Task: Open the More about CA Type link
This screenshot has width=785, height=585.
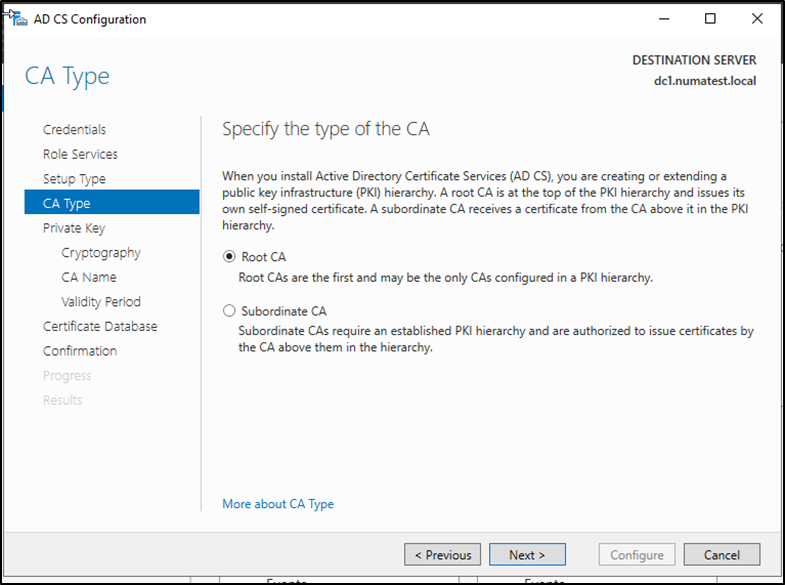Action: pos(278,504)
